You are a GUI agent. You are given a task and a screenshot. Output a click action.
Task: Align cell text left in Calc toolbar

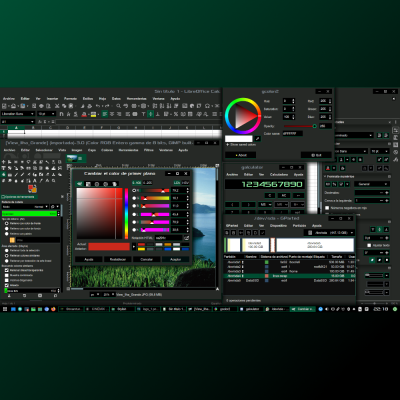click(105, 114)
